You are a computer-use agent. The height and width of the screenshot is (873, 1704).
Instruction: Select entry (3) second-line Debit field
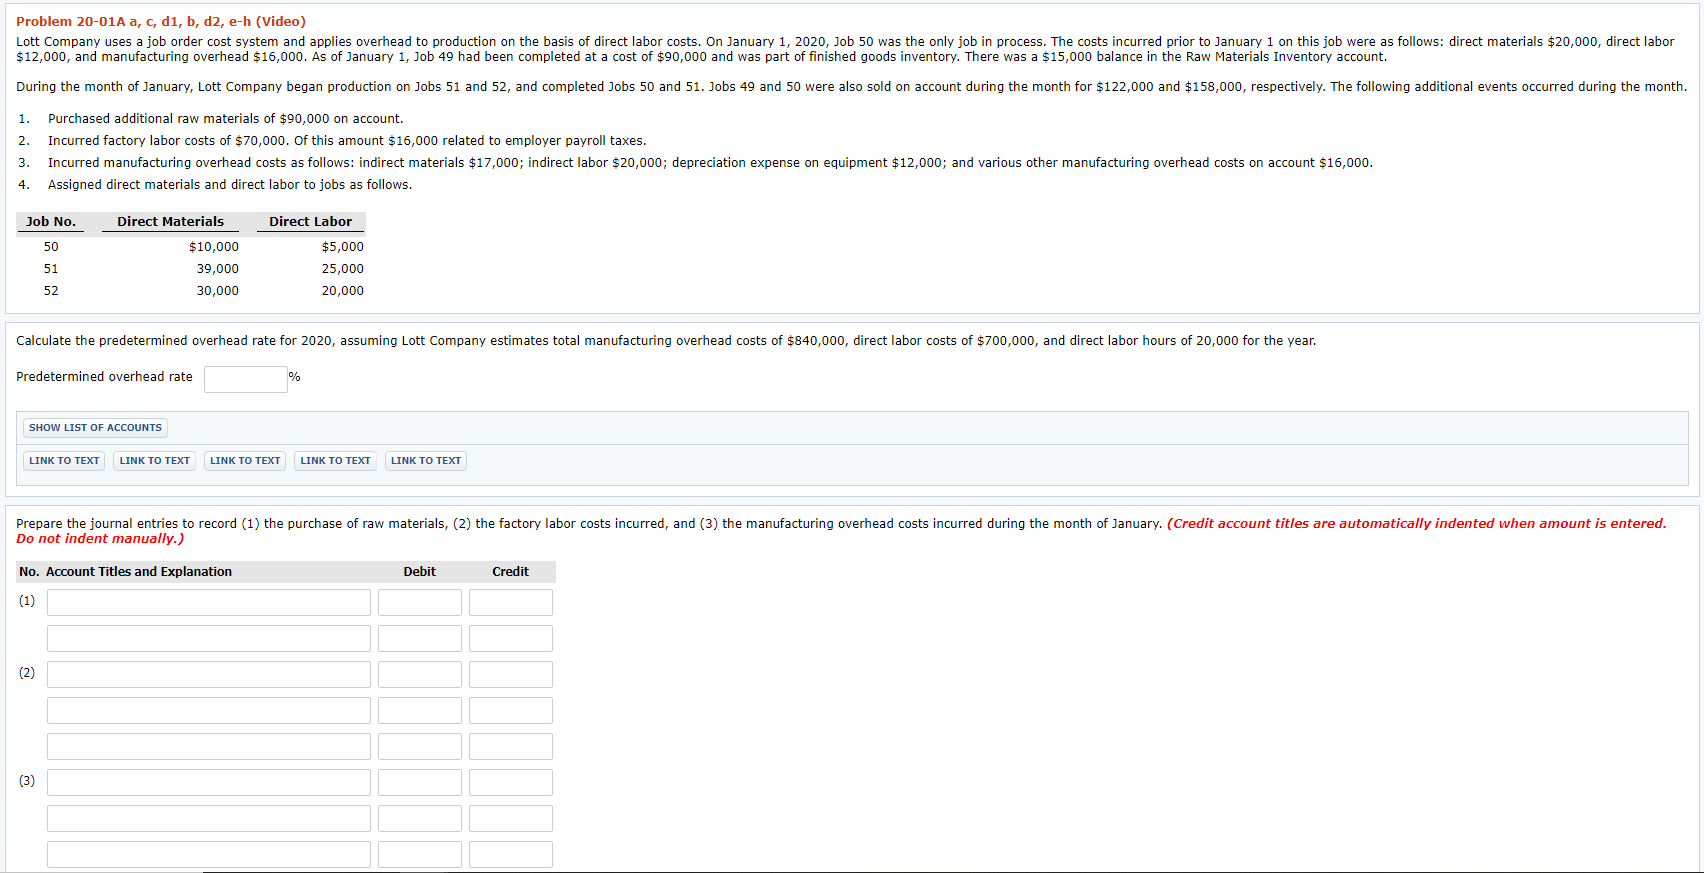[x=420, y=818]
